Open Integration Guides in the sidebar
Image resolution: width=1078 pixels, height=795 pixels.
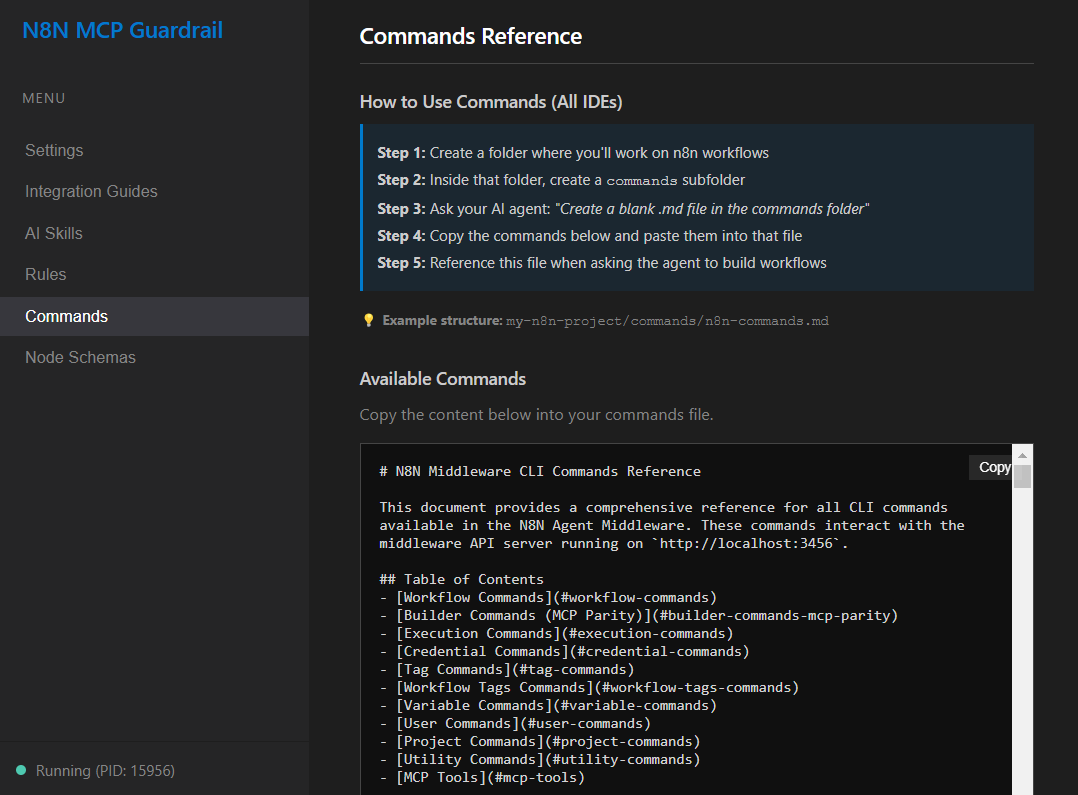click(90, 191)
